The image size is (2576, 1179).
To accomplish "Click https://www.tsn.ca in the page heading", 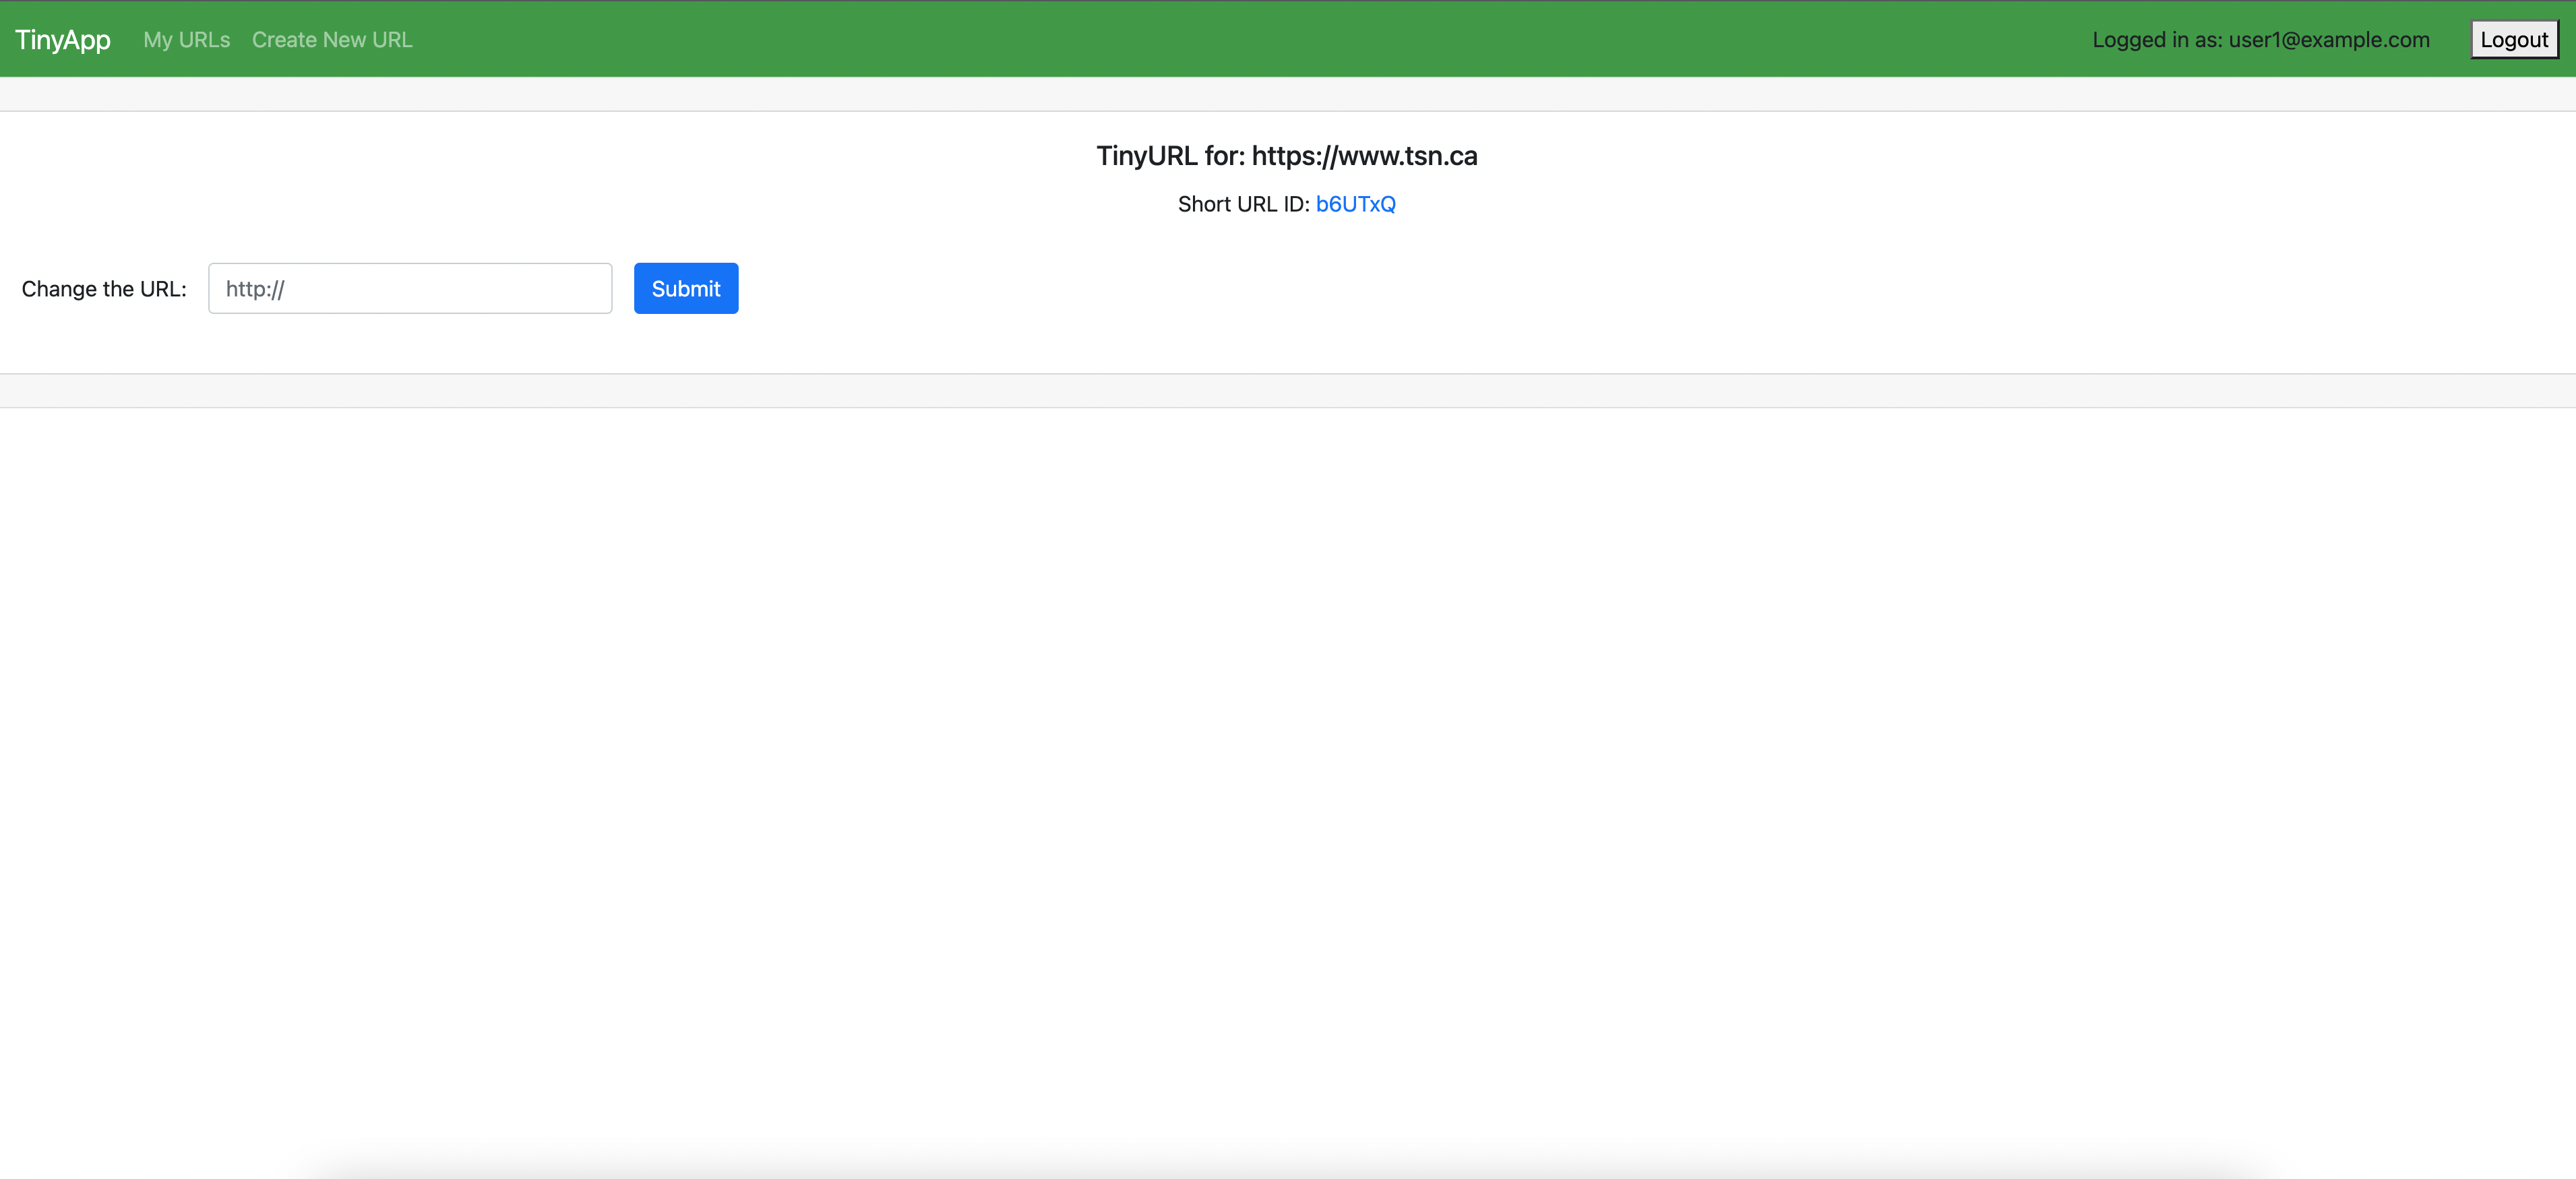I will point(1364,156).
